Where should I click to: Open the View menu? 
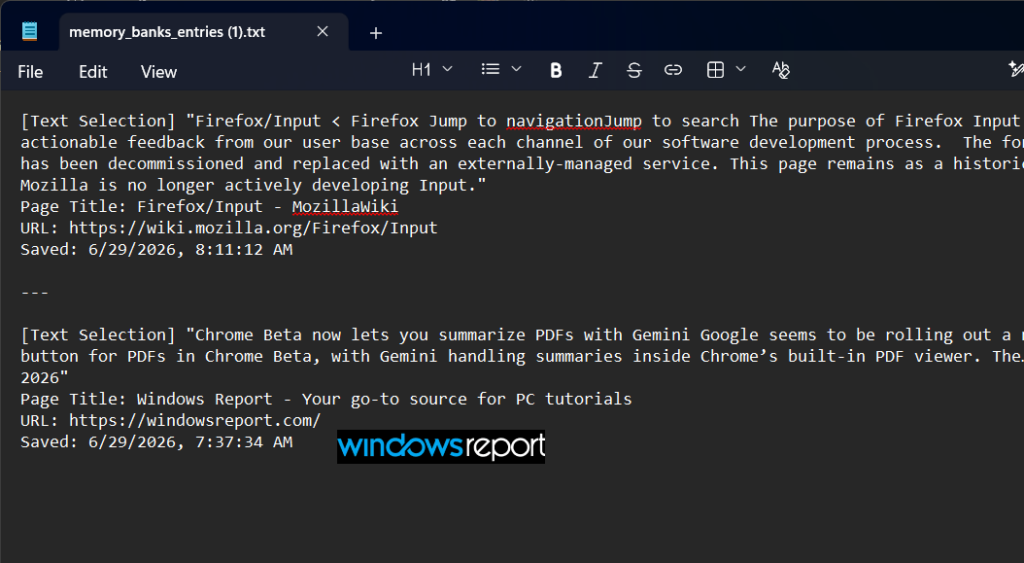159,72
